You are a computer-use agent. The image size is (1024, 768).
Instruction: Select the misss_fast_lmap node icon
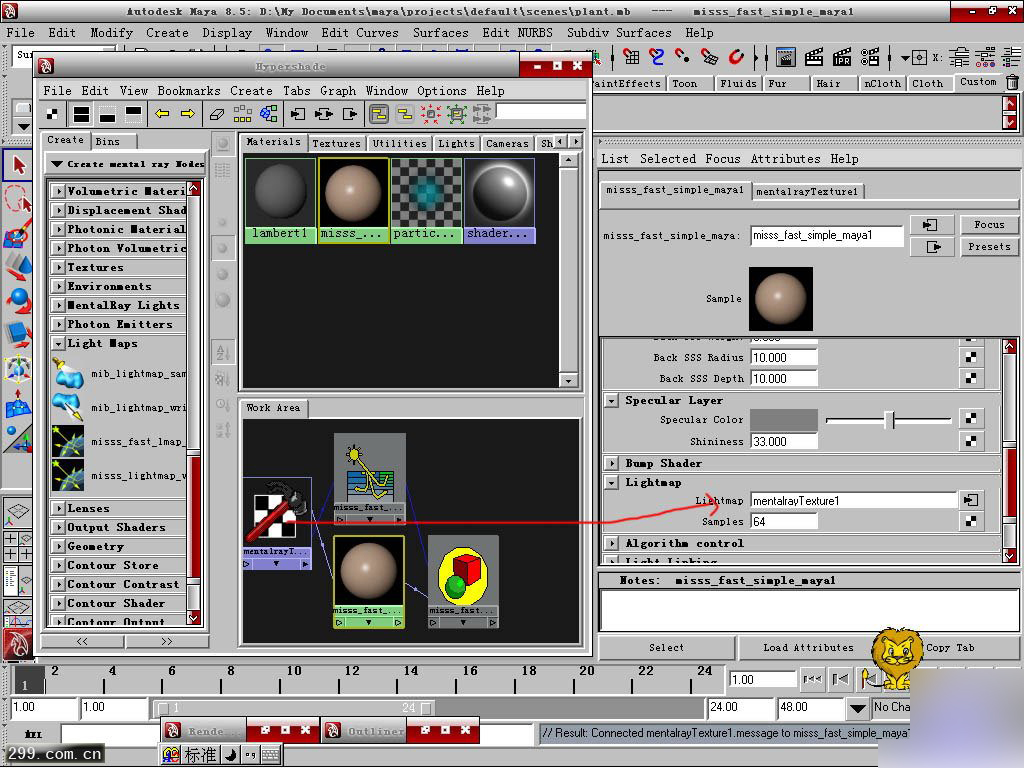(x=67, y=441)
